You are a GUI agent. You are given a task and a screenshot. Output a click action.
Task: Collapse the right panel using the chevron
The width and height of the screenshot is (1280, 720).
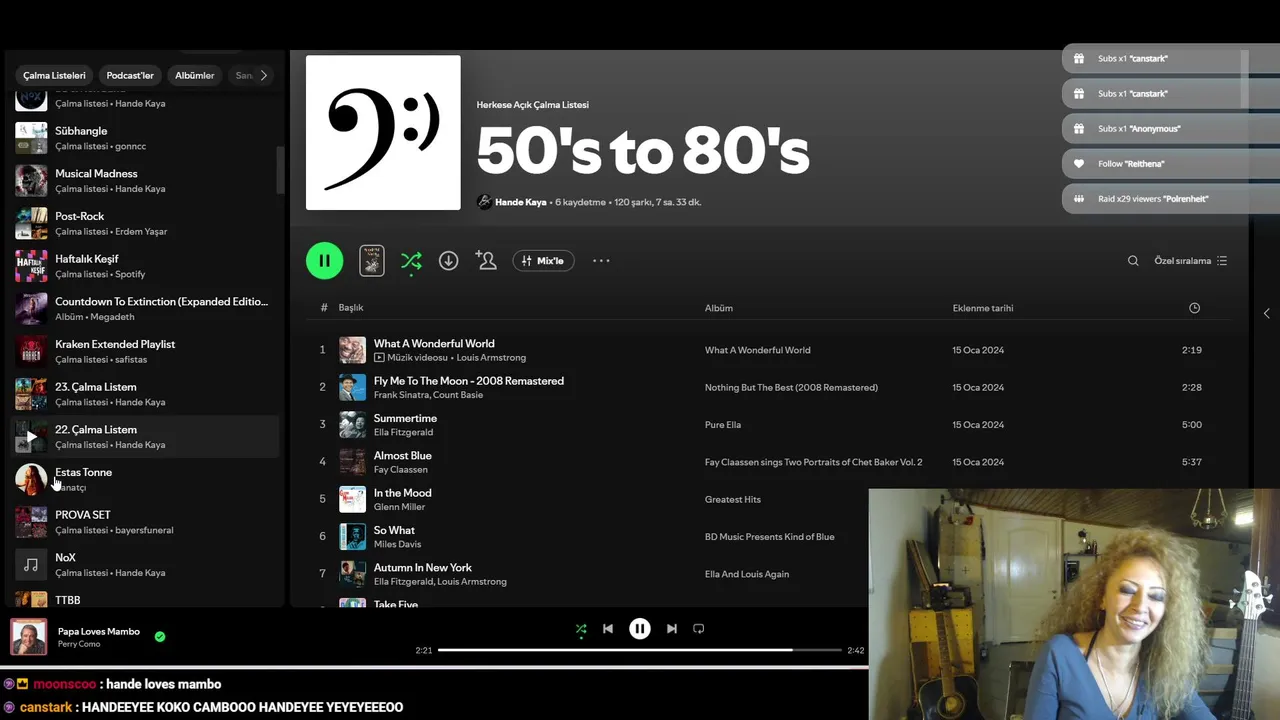pos(1267,313)
